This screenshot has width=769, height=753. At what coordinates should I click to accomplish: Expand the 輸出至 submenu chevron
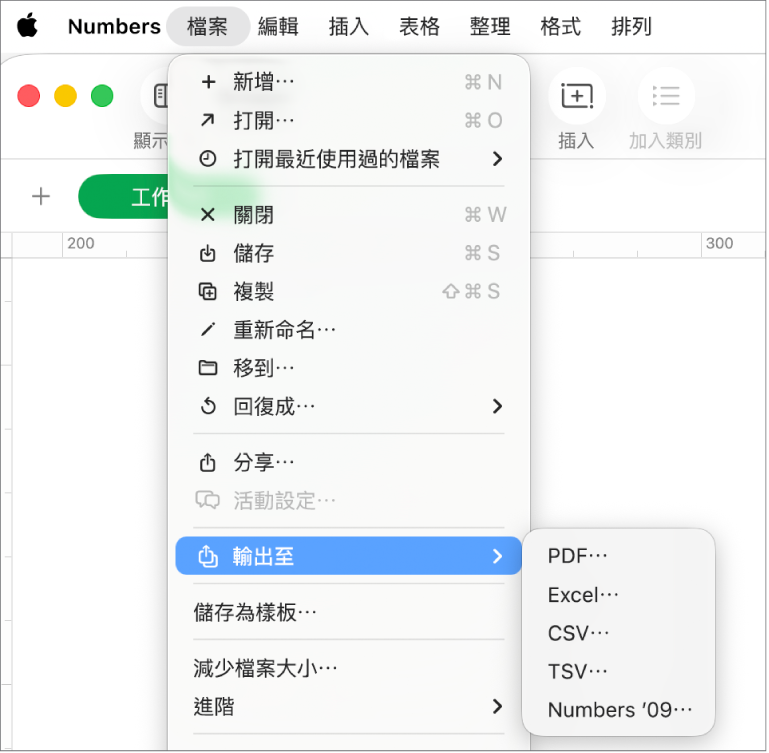pos(497,556)
